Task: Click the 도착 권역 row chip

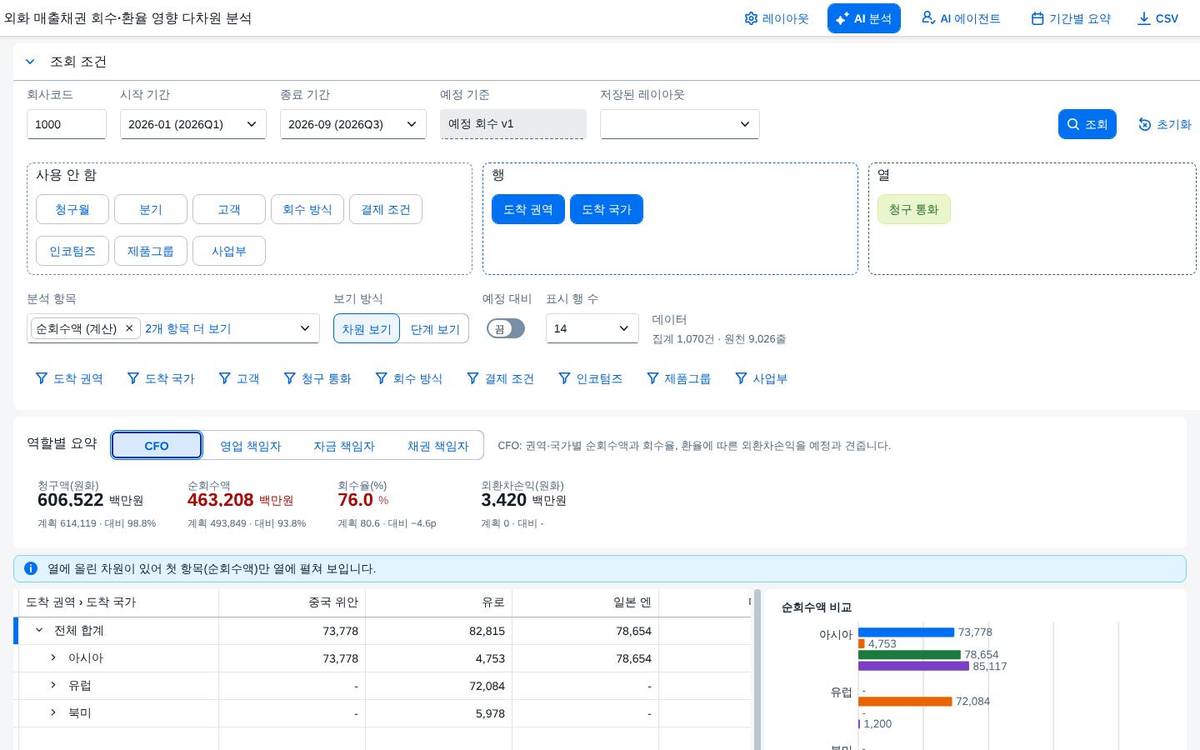Action: click(528, 209)
